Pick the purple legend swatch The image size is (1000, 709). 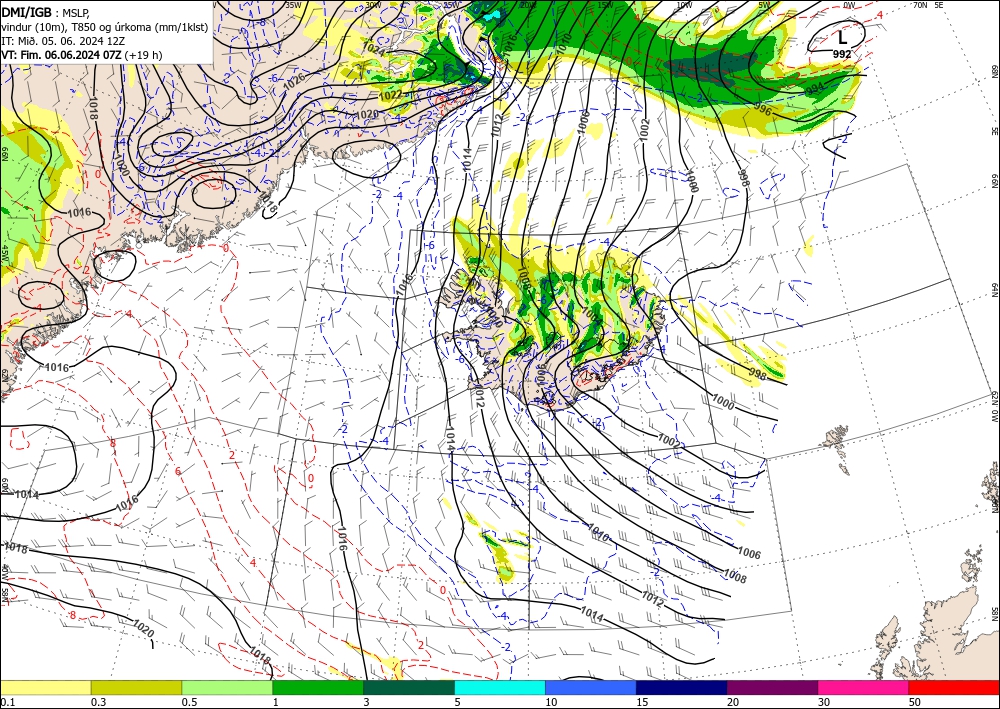click(x=772, y=687)
